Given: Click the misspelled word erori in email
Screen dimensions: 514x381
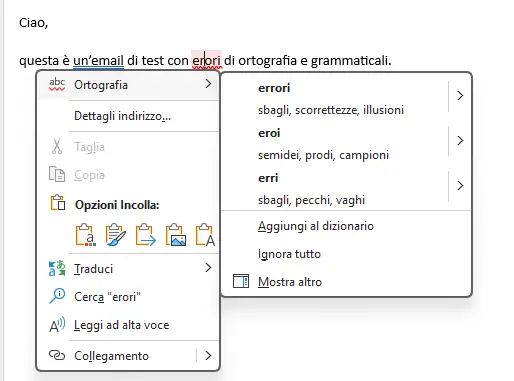Looking at the screenshot, I should tap(207, 60).
